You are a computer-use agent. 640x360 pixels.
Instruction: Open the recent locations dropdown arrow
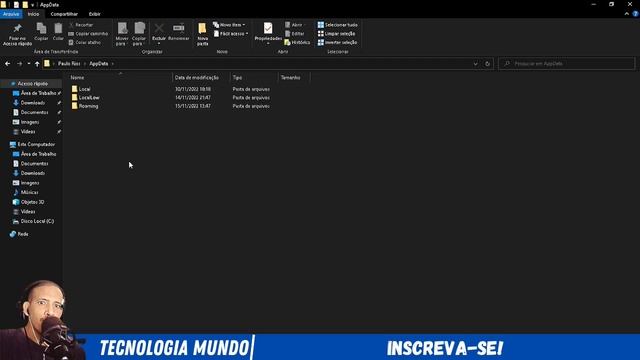[x=29, y=64]
